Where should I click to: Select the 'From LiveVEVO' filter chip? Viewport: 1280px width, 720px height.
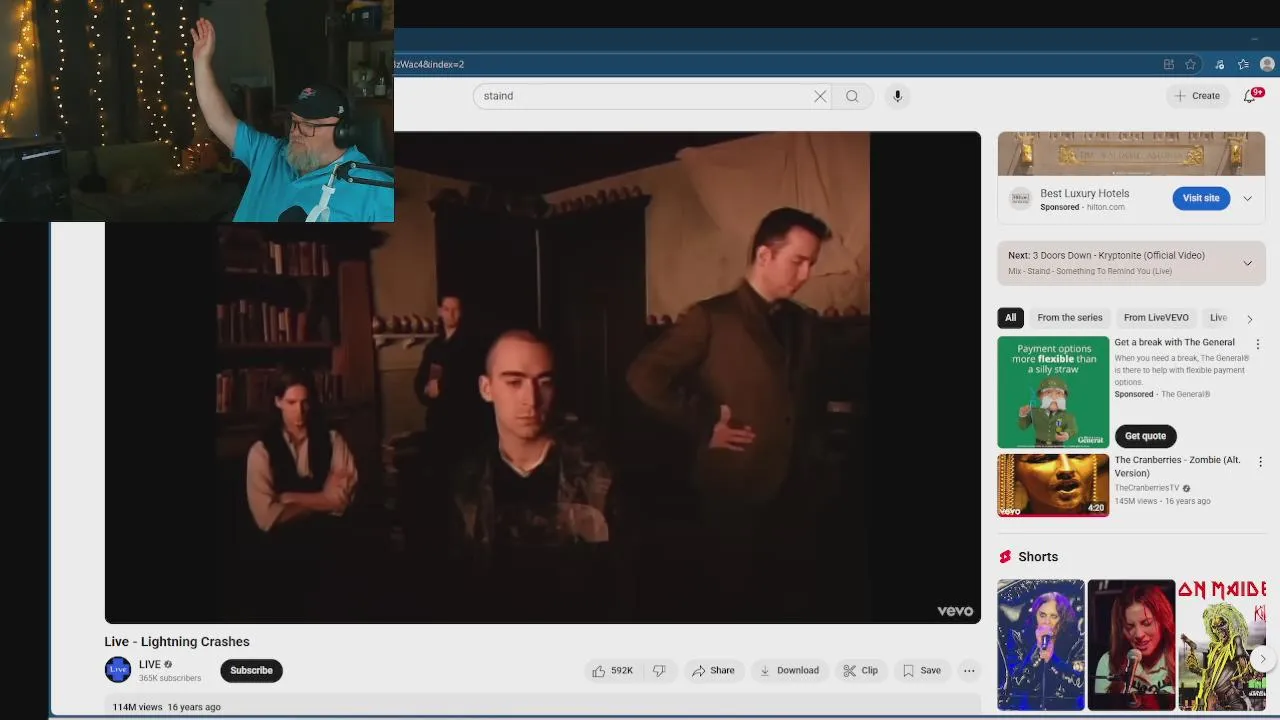pos(1156,318)
